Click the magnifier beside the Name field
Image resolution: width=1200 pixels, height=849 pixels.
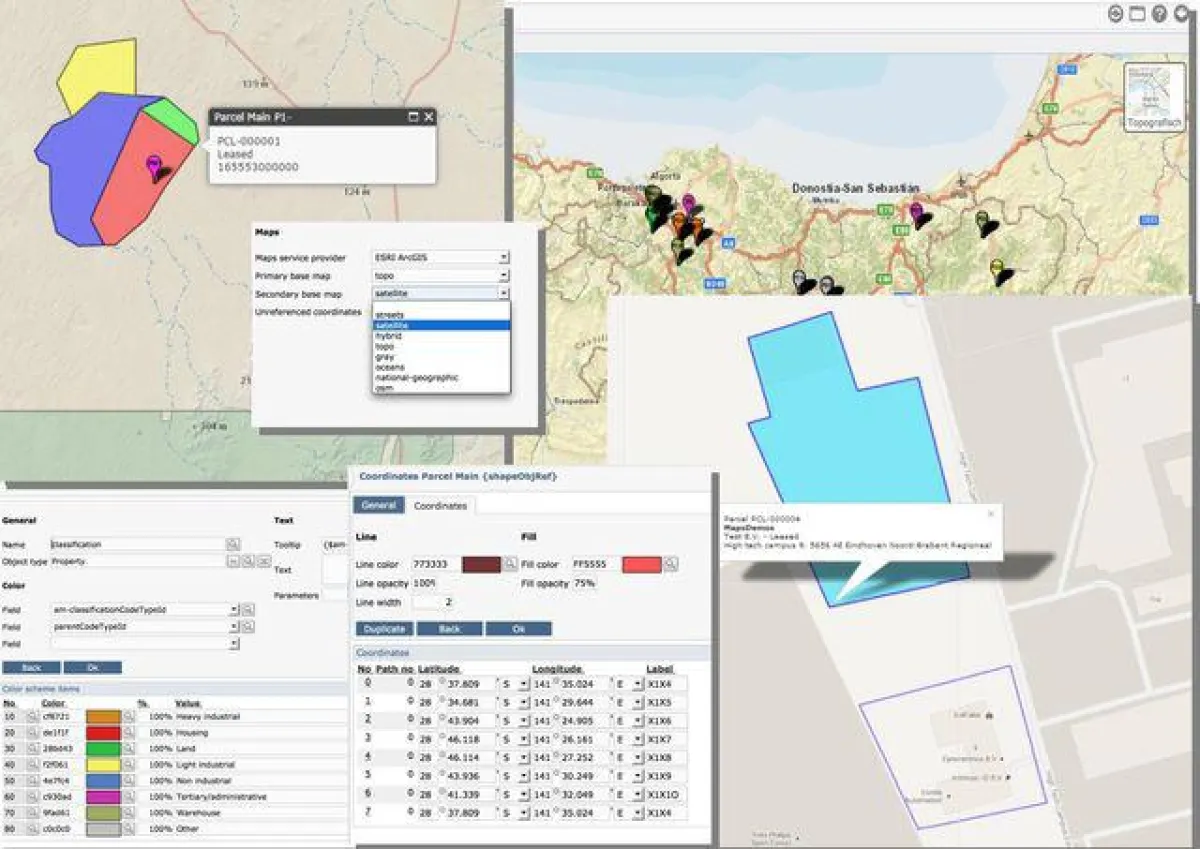tap(231, 544)
